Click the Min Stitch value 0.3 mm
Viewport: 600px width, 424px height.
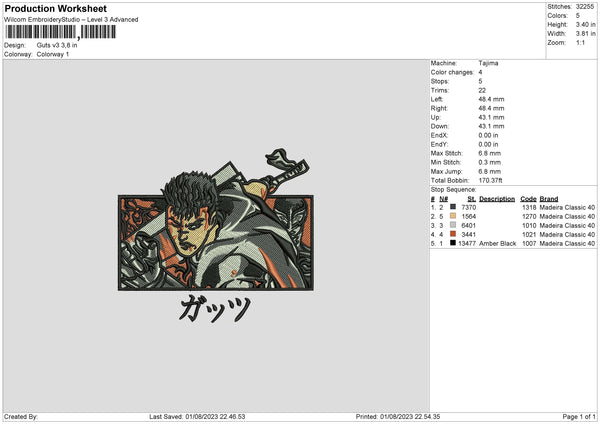point(489,162)
